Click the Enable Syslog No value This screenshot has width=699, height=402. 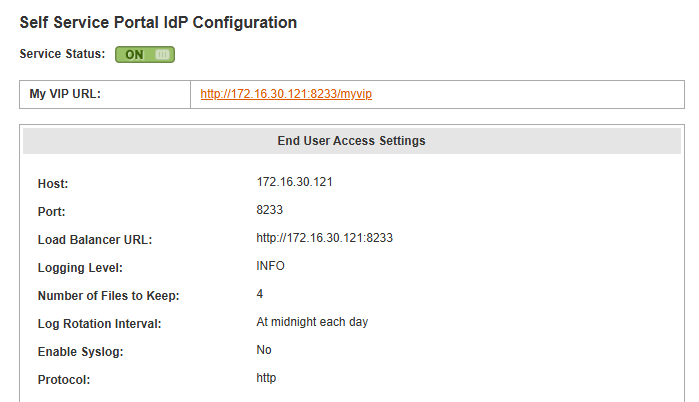point(264,350)
